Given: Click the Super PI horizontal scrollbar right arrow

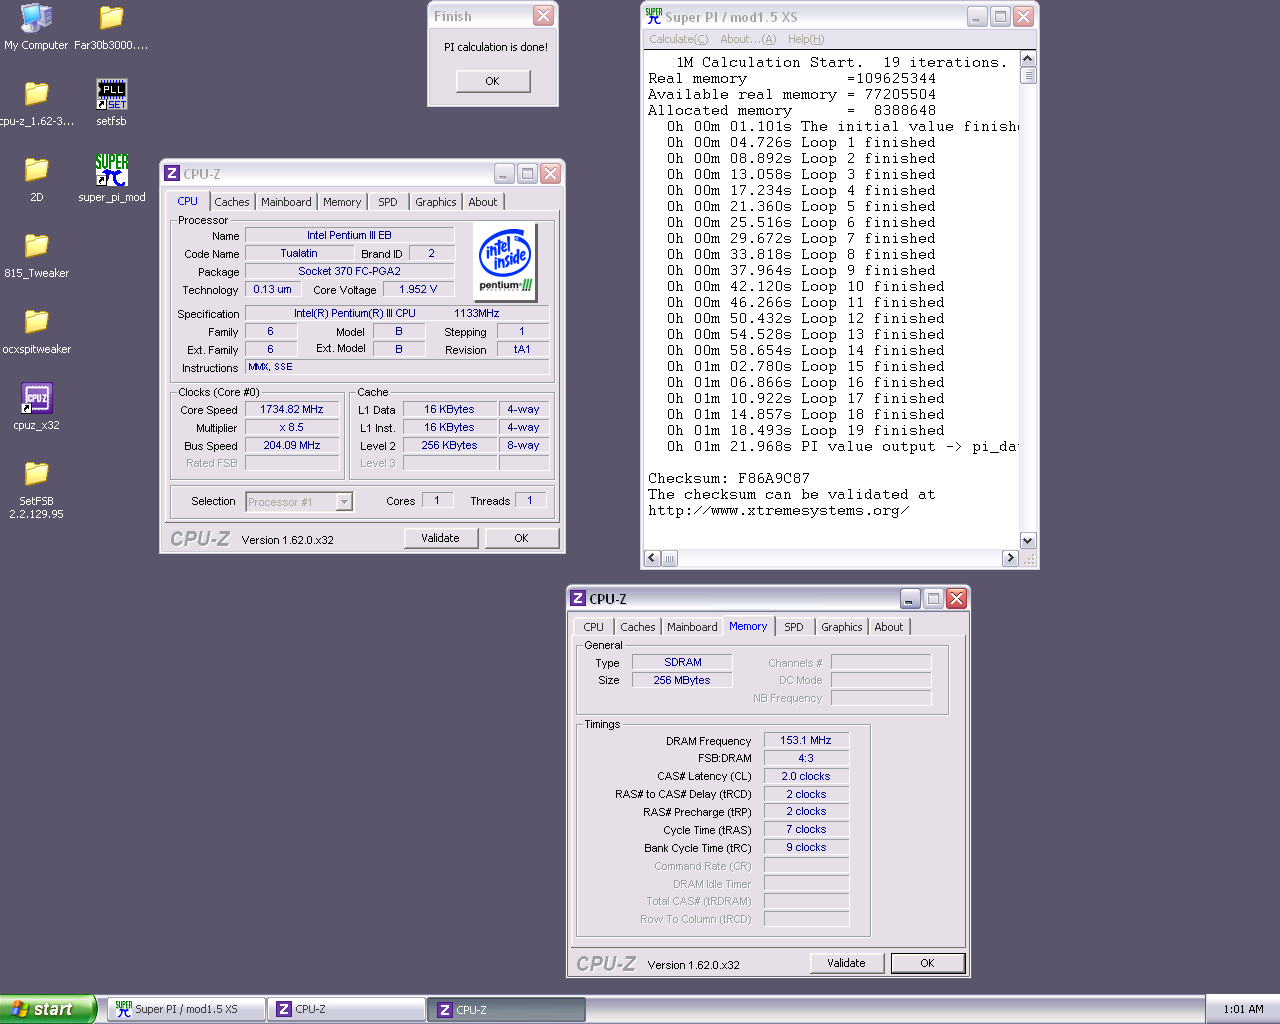Looking at the screenshot, I should 1010,558.
